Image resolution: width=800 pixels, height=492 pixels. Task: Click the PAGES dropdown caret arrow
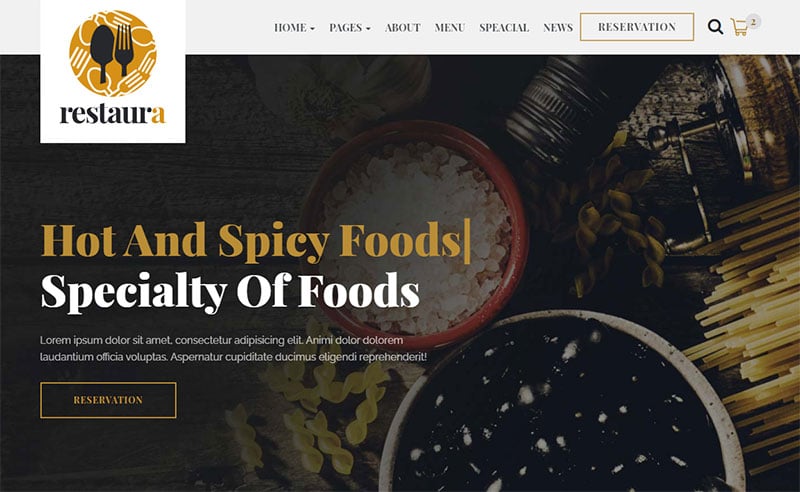[x=368, y=29]
